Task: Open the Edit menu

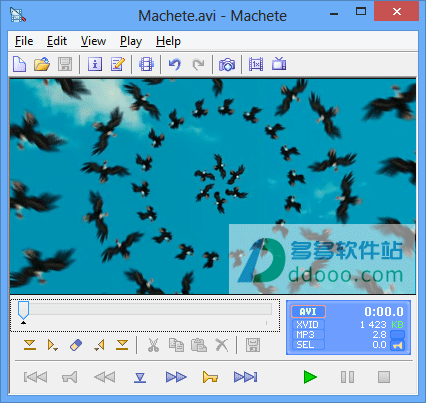Action: pos(57,41)
